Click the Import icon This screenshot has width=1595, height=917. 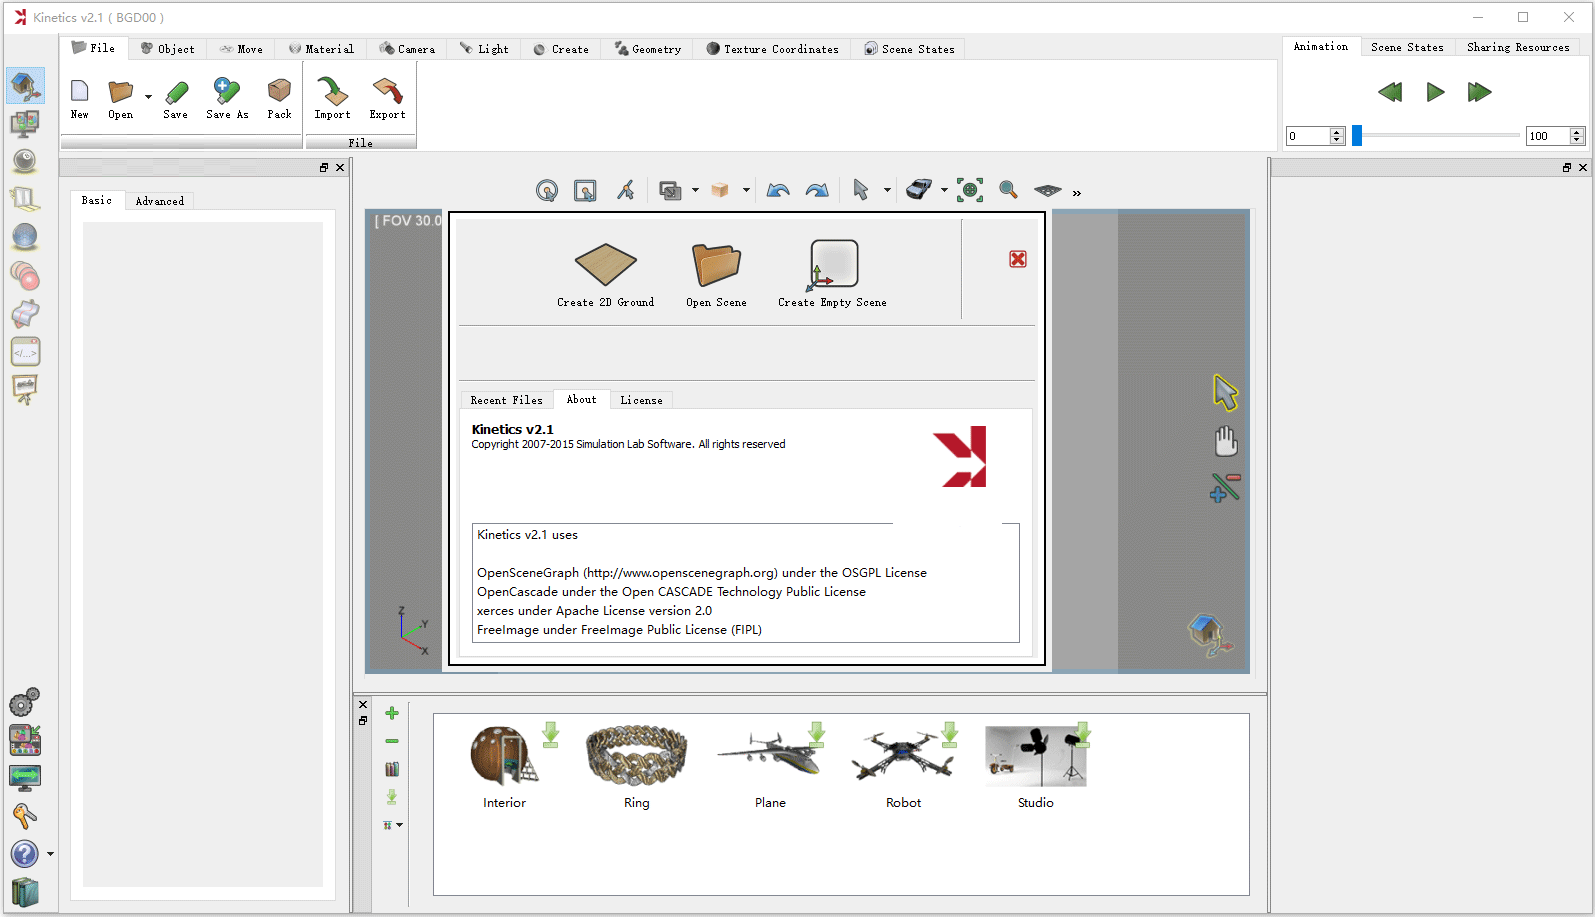[x=332, y=93]
